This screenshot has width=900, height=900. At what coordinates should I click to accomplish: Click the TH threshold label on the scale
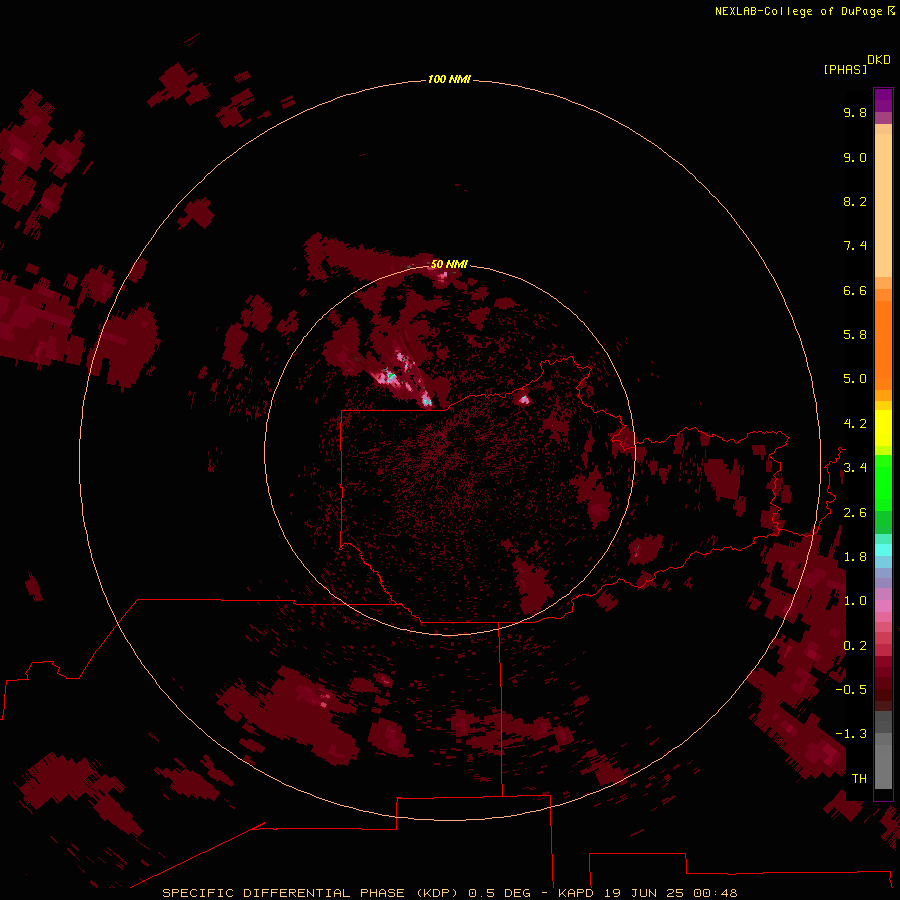point(859,779)
